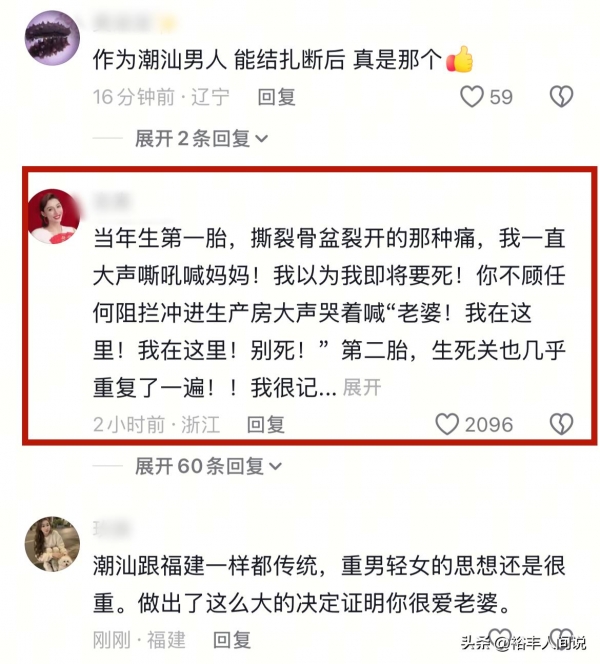Dislike the 潮汕男人 comment via broken heart
The height and width of the screenshot is (664, 600).
click(561, 97)
